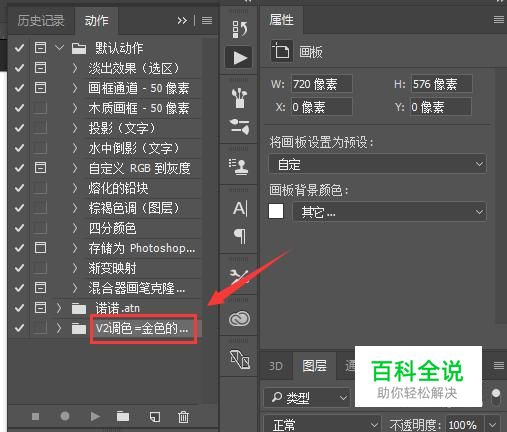Expand the 存储为 Photoshop action

pyautogui.click(x=75, y=248)
